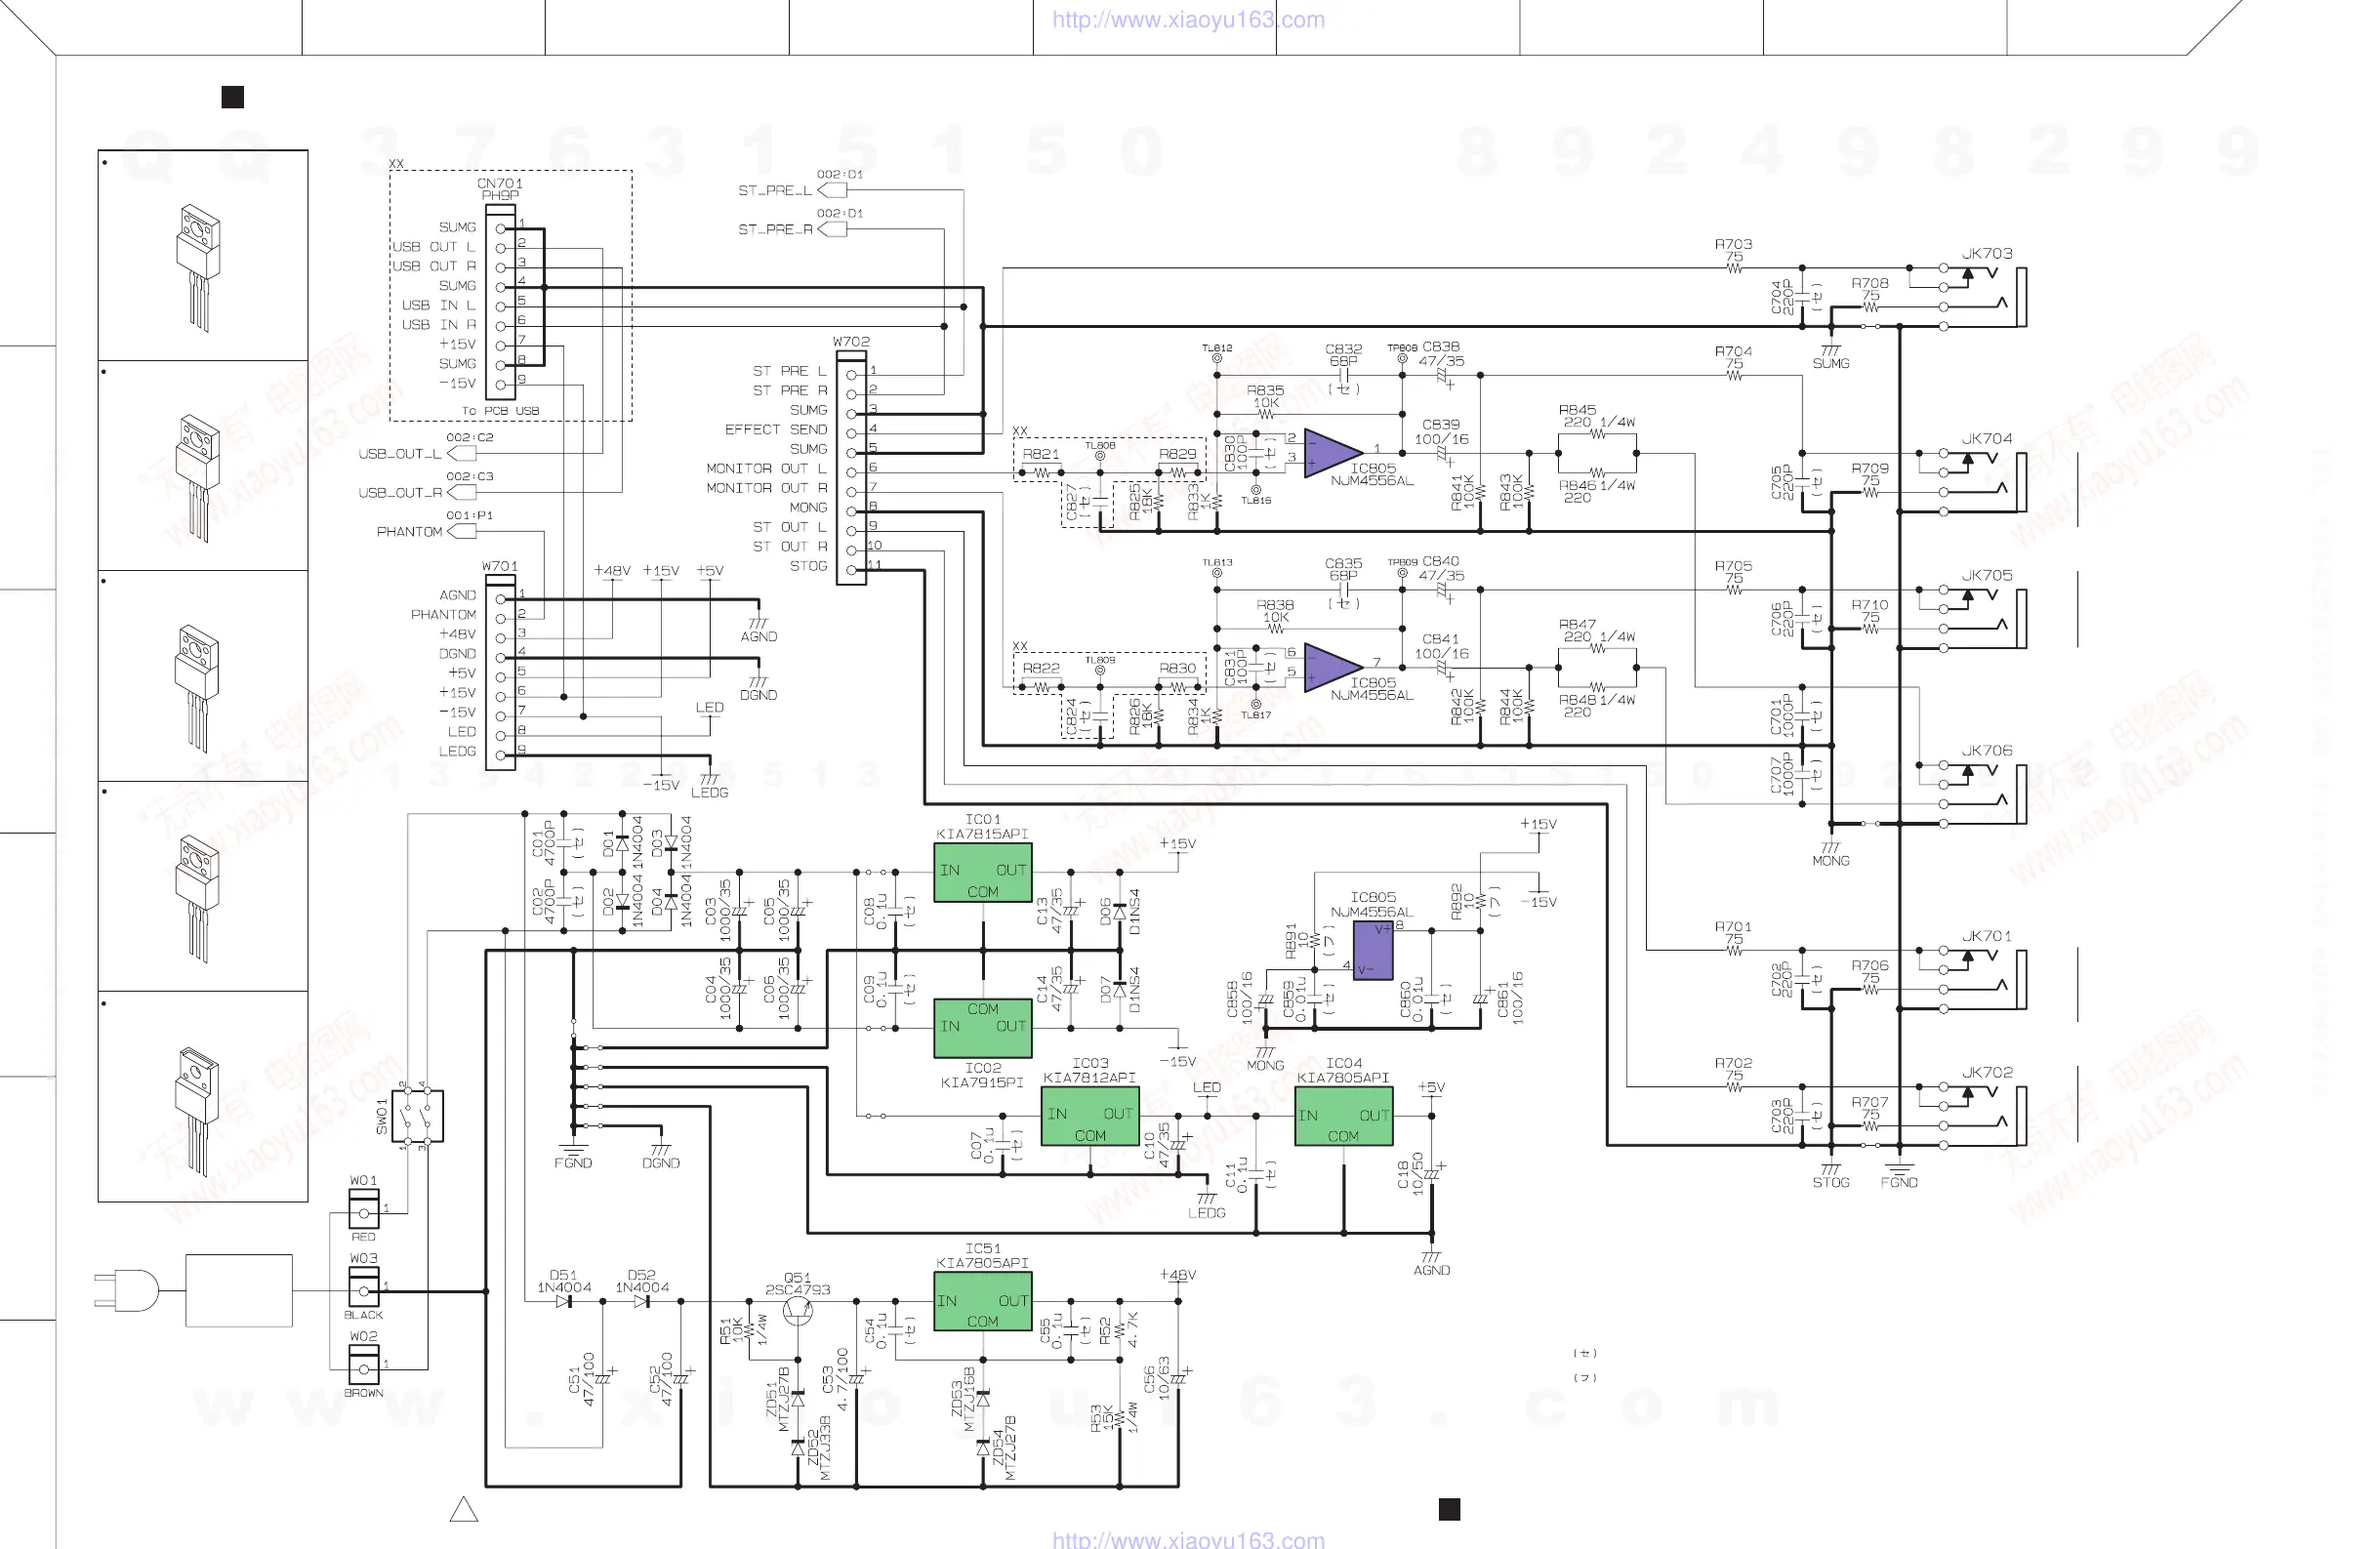
Task: Select the IC04 KIA7805API green block
Action: (x=1343, y=1117)
